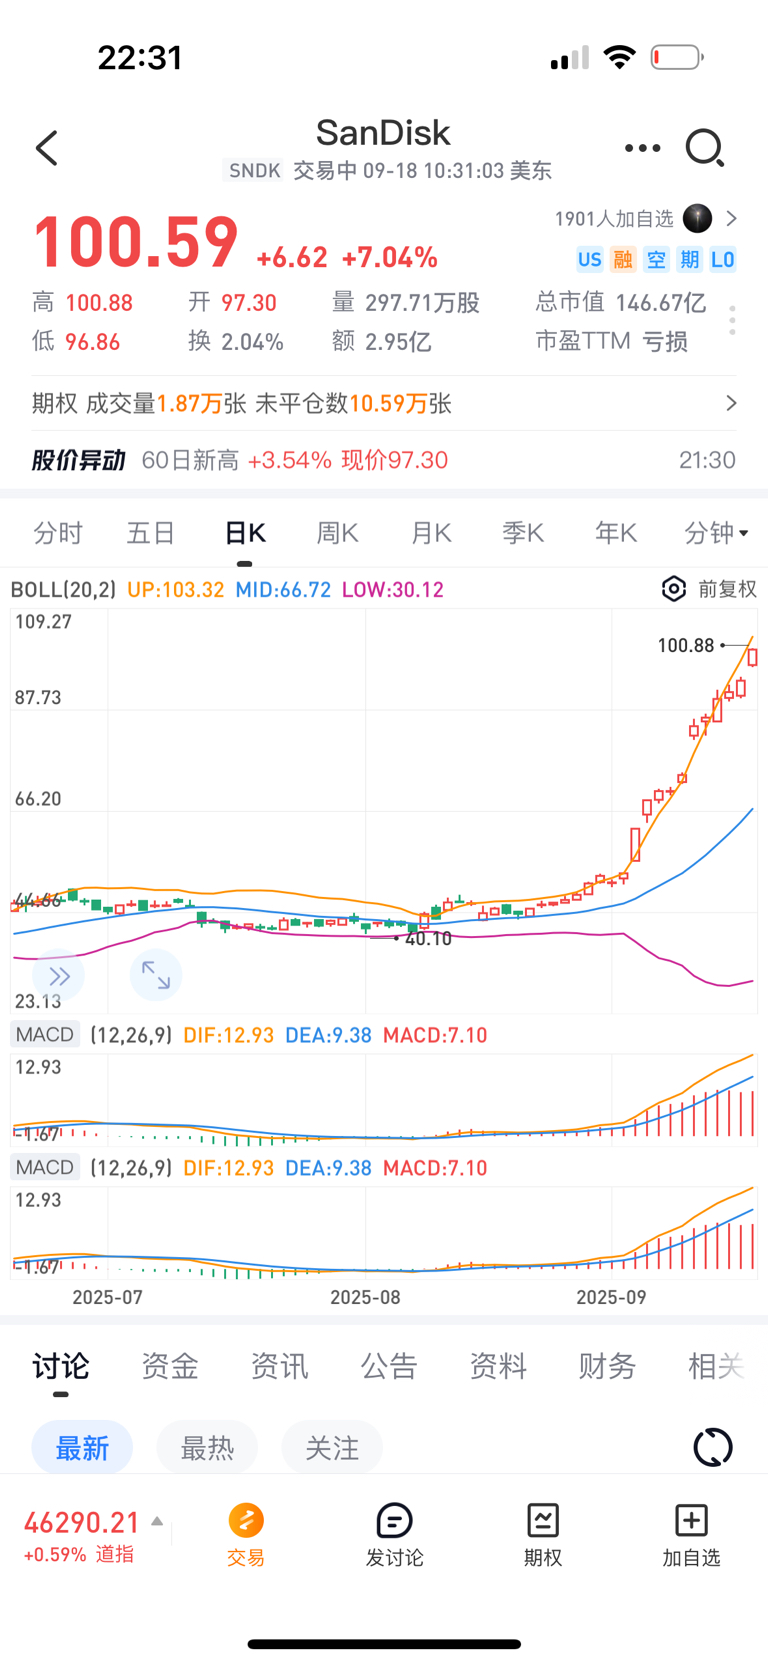Tap the fullscreen diagonal arrows icon
Image resolution: width=769 pixels, height=1665 pixels.
point(156,976)
